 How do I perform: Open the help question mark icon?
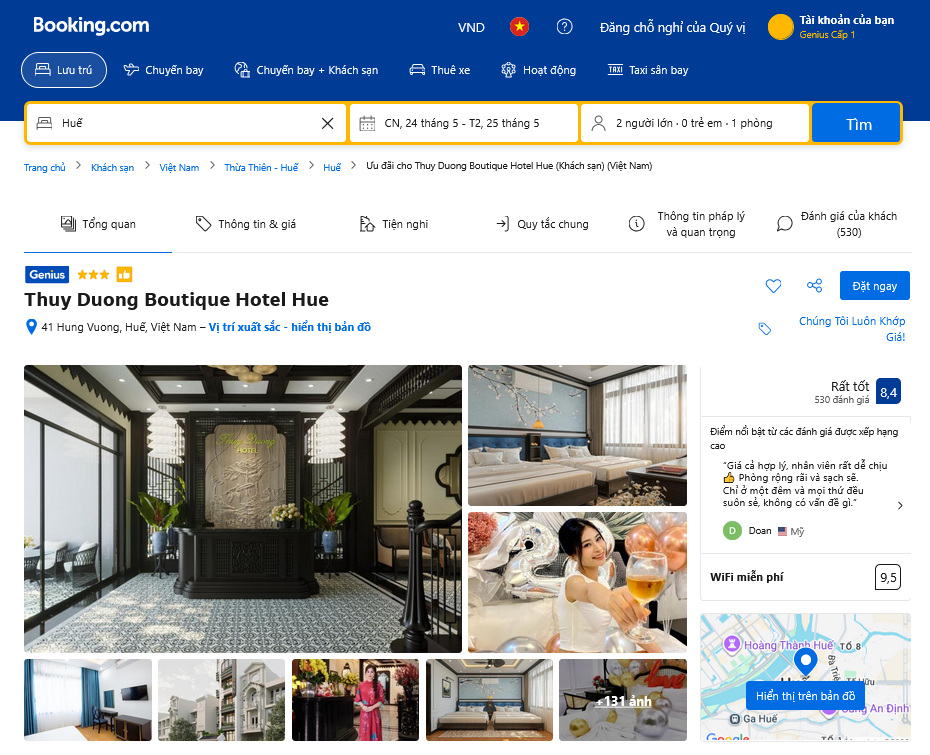(565, 27)
